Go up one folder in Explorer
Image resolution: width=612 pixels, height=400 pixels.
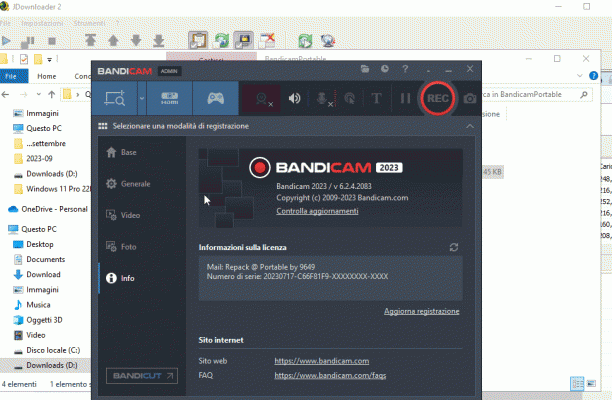tap(52, 94)
